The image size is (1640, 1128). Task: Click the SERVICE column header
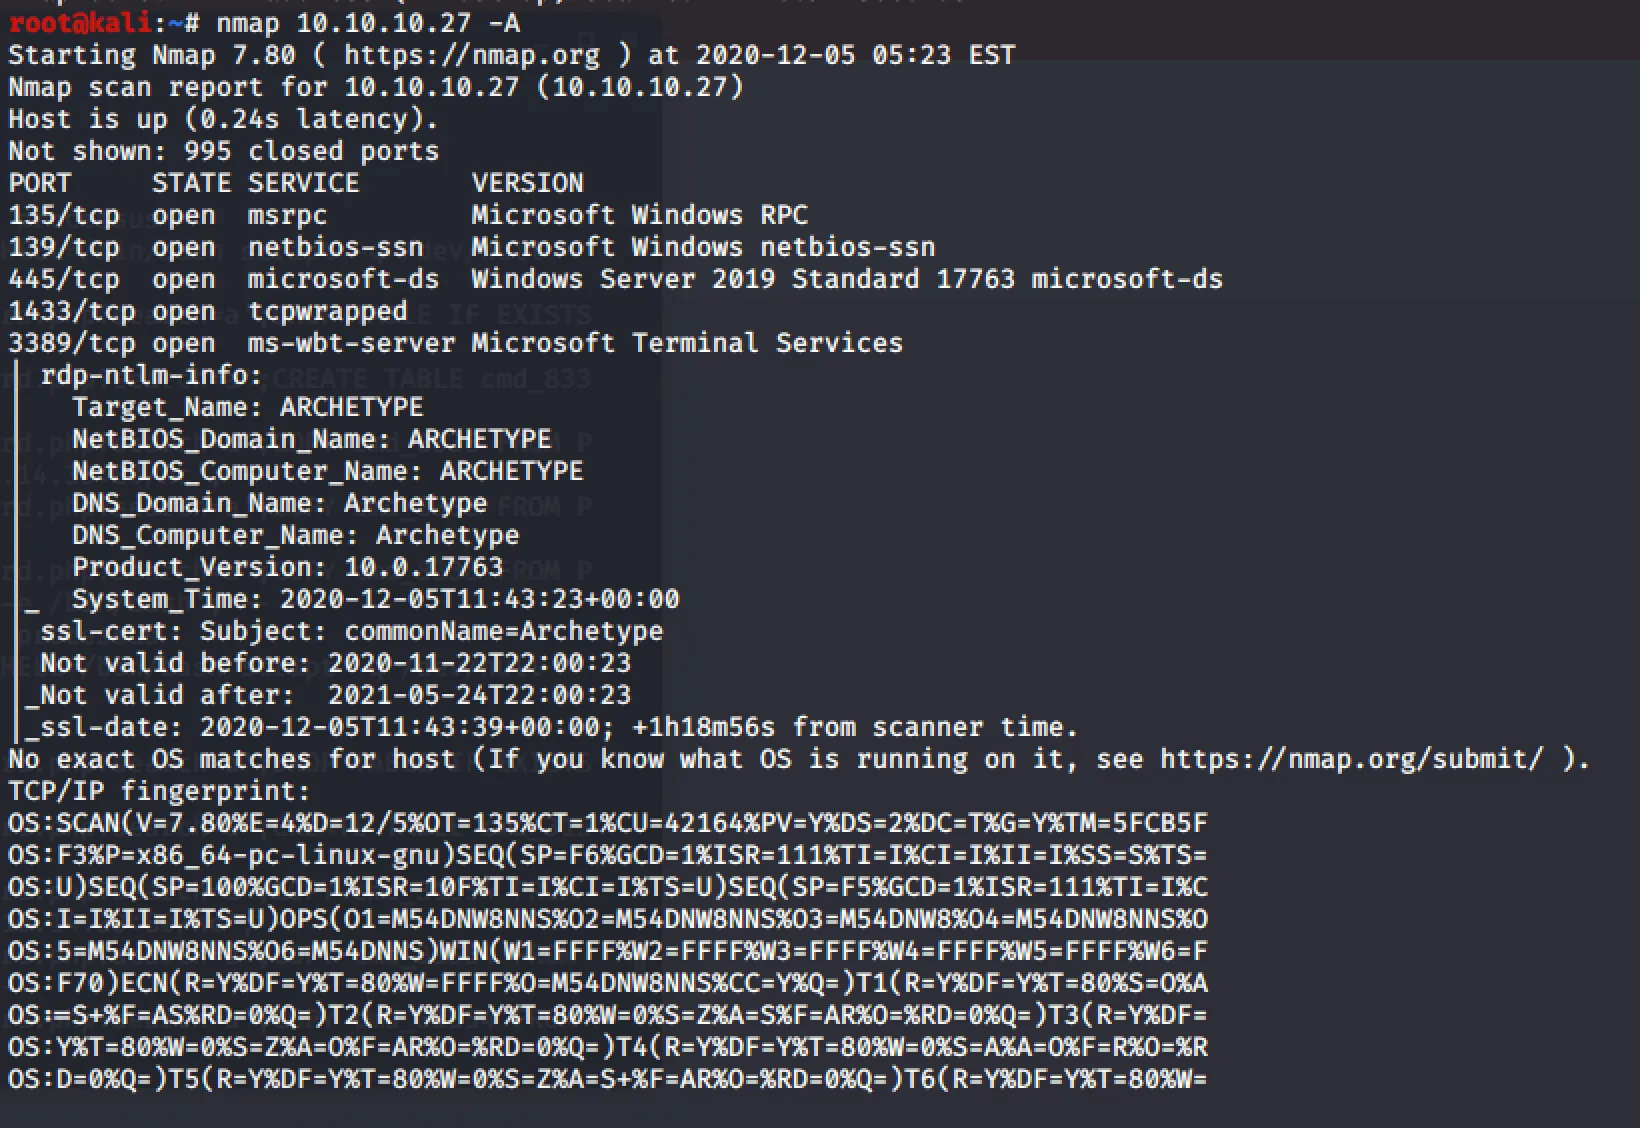303,183
